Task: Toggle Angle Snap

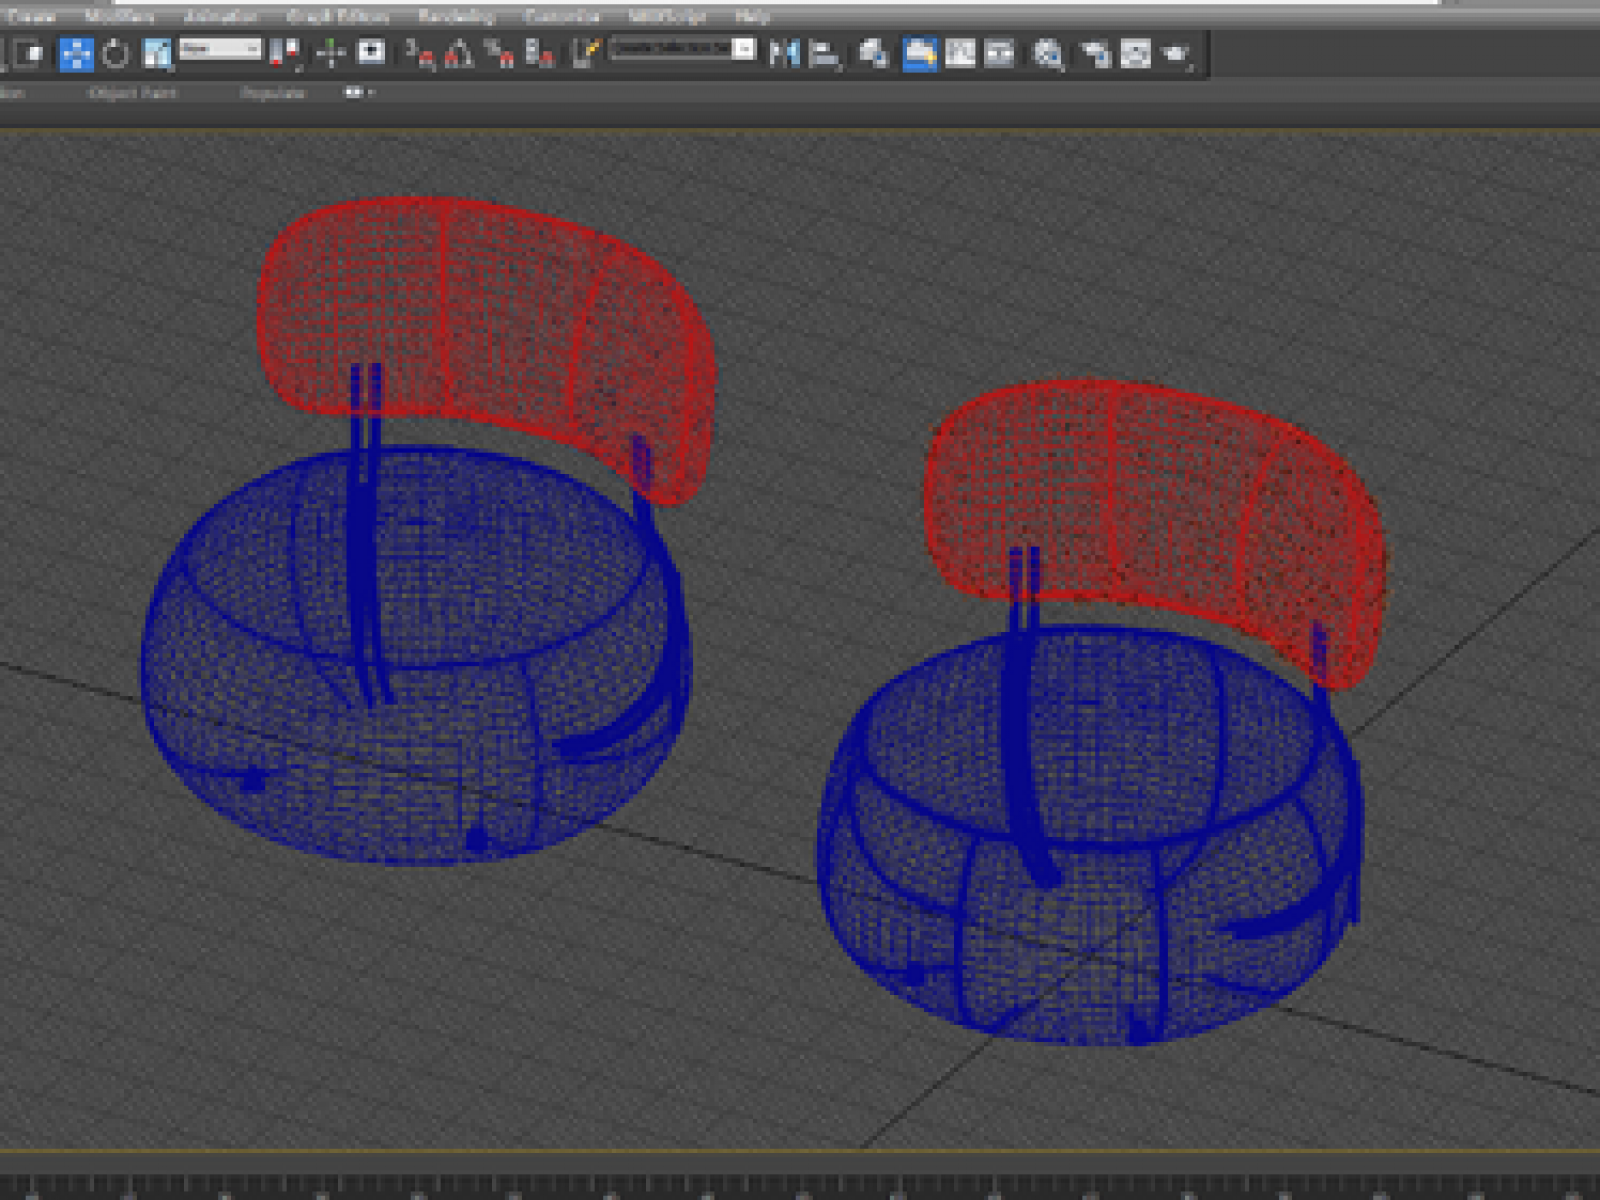Action: (459, 54)
